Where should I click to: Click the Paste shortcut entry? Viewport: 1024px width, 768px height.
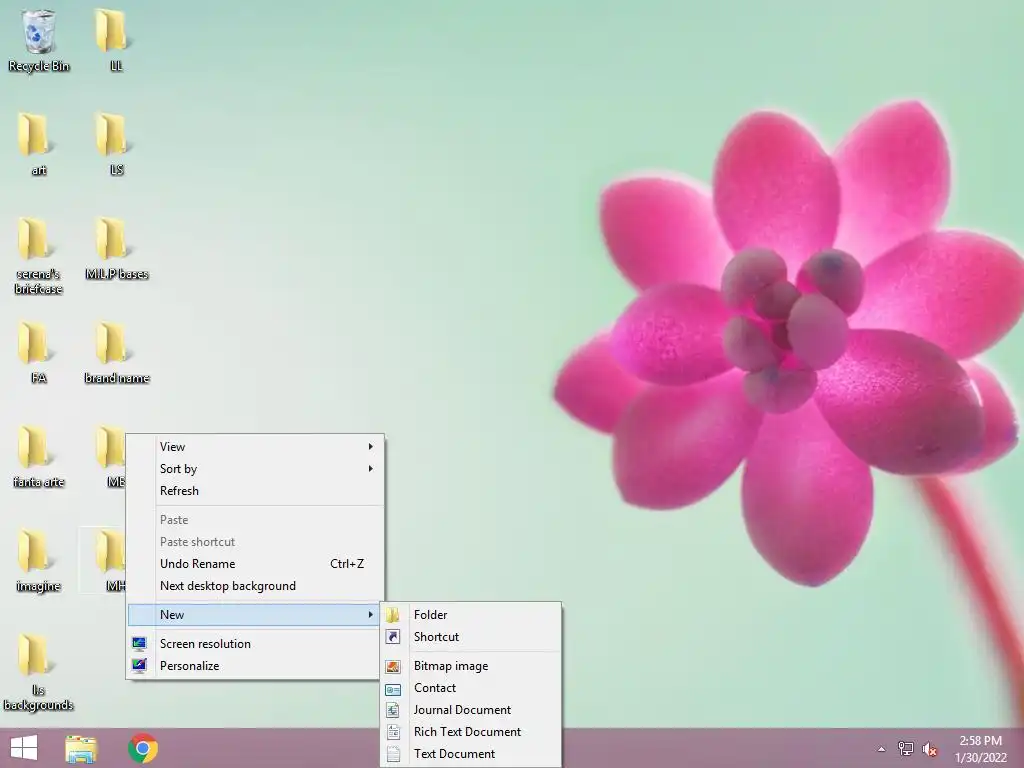(253, 543)
